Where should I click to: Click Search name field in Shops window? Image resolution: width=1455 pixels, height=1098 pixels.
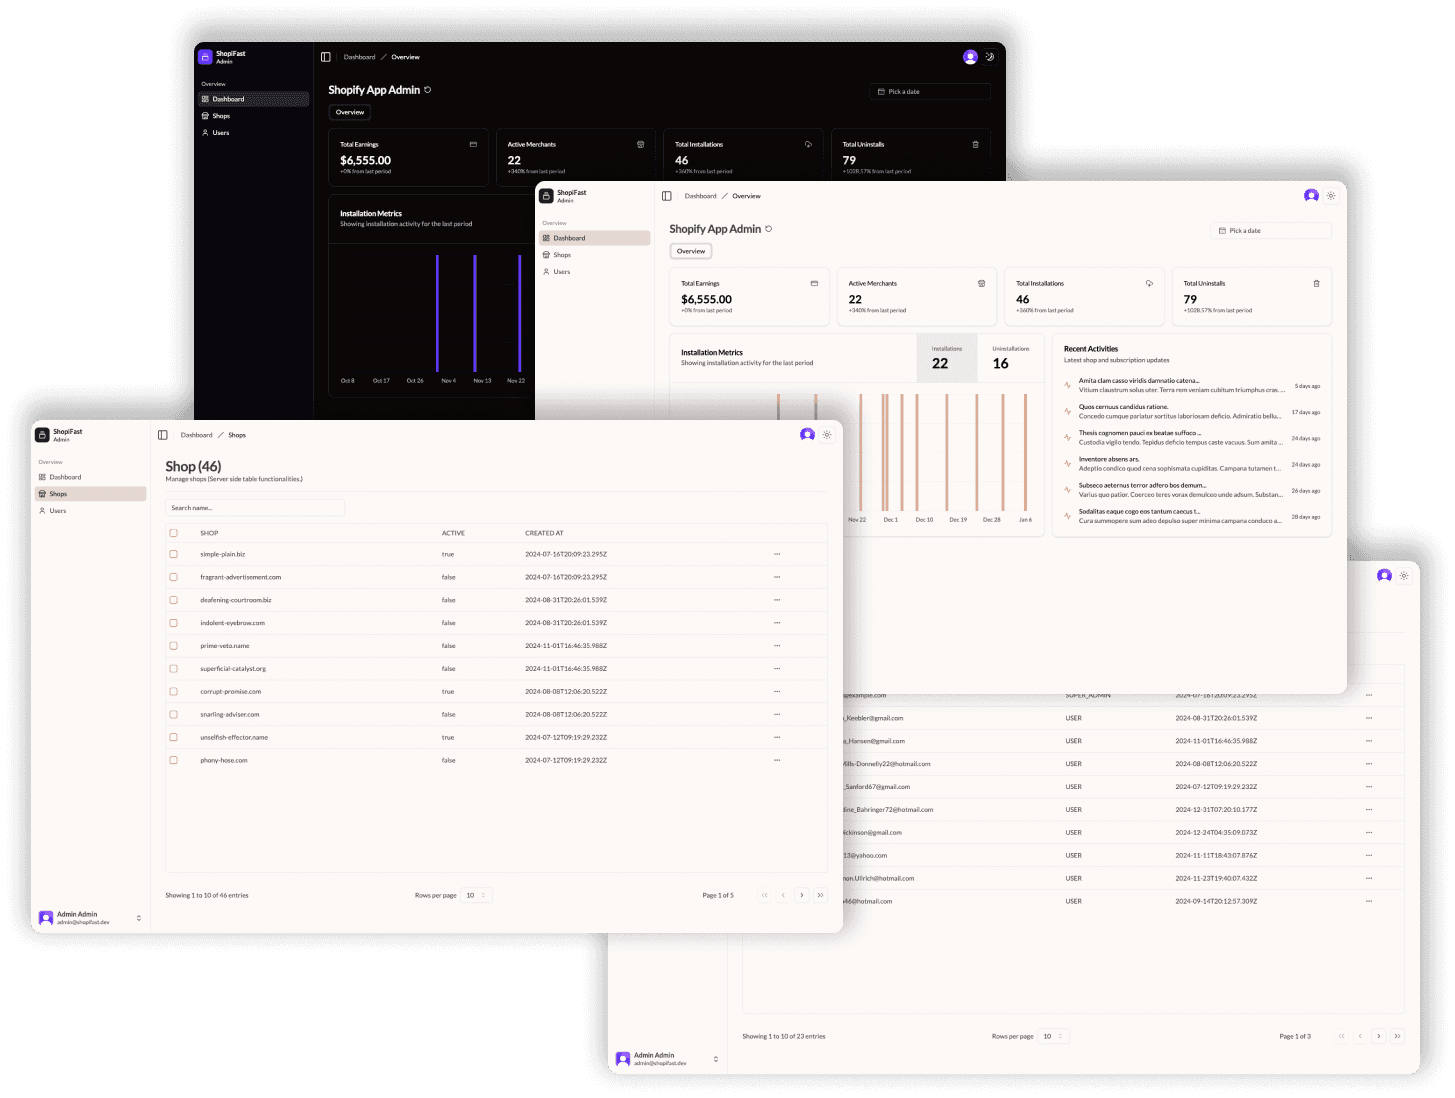click(255, 508)
